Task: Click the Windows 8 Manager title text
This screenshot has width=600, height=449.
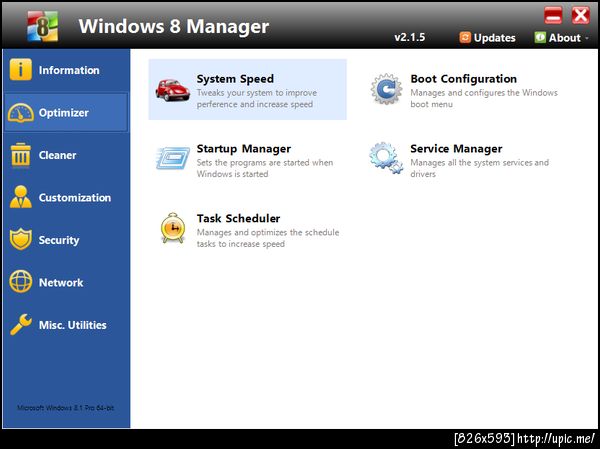Action: coord(174,26)
